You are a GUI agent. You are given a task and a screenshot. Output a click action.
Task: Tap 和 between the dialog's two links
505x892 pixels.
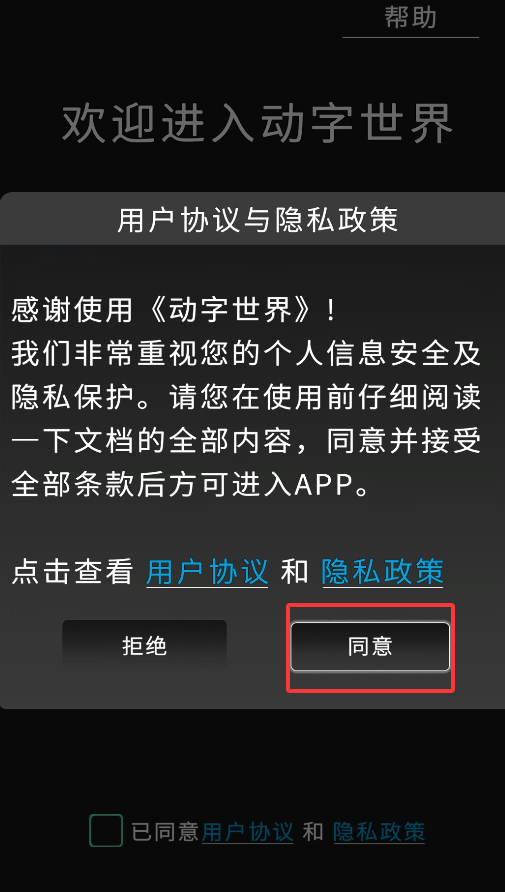point(295,572)
